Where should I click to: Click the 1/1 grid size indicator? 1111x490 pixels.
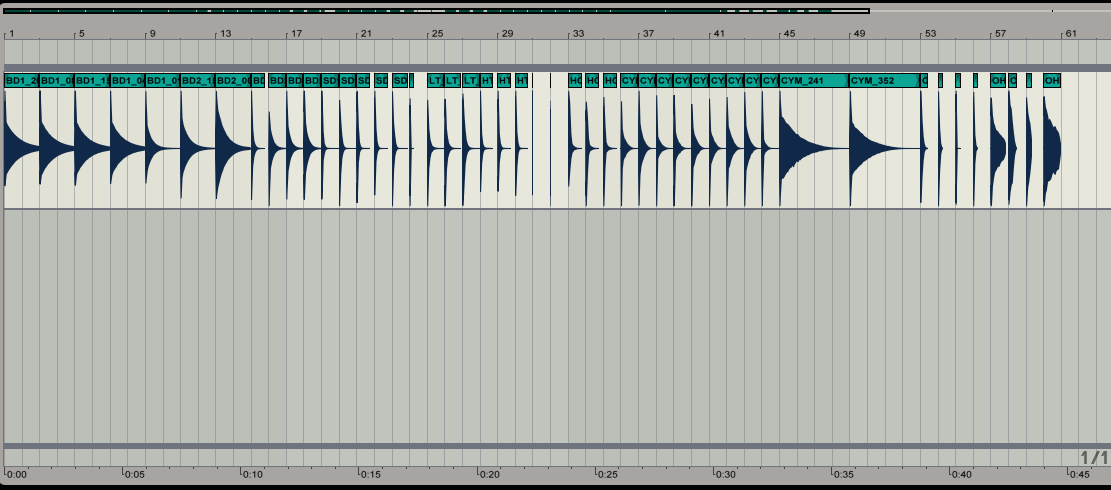(x=1093, y=457)
